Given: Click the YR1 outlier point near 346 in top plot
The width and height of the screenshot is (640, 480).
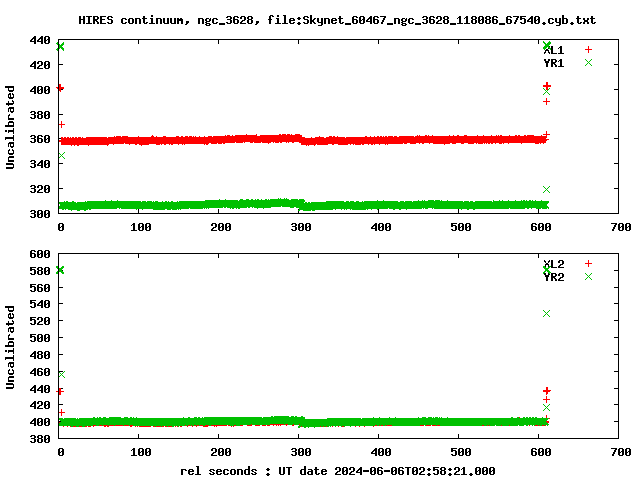Looking at the screenshot, I should click(62, 156).
